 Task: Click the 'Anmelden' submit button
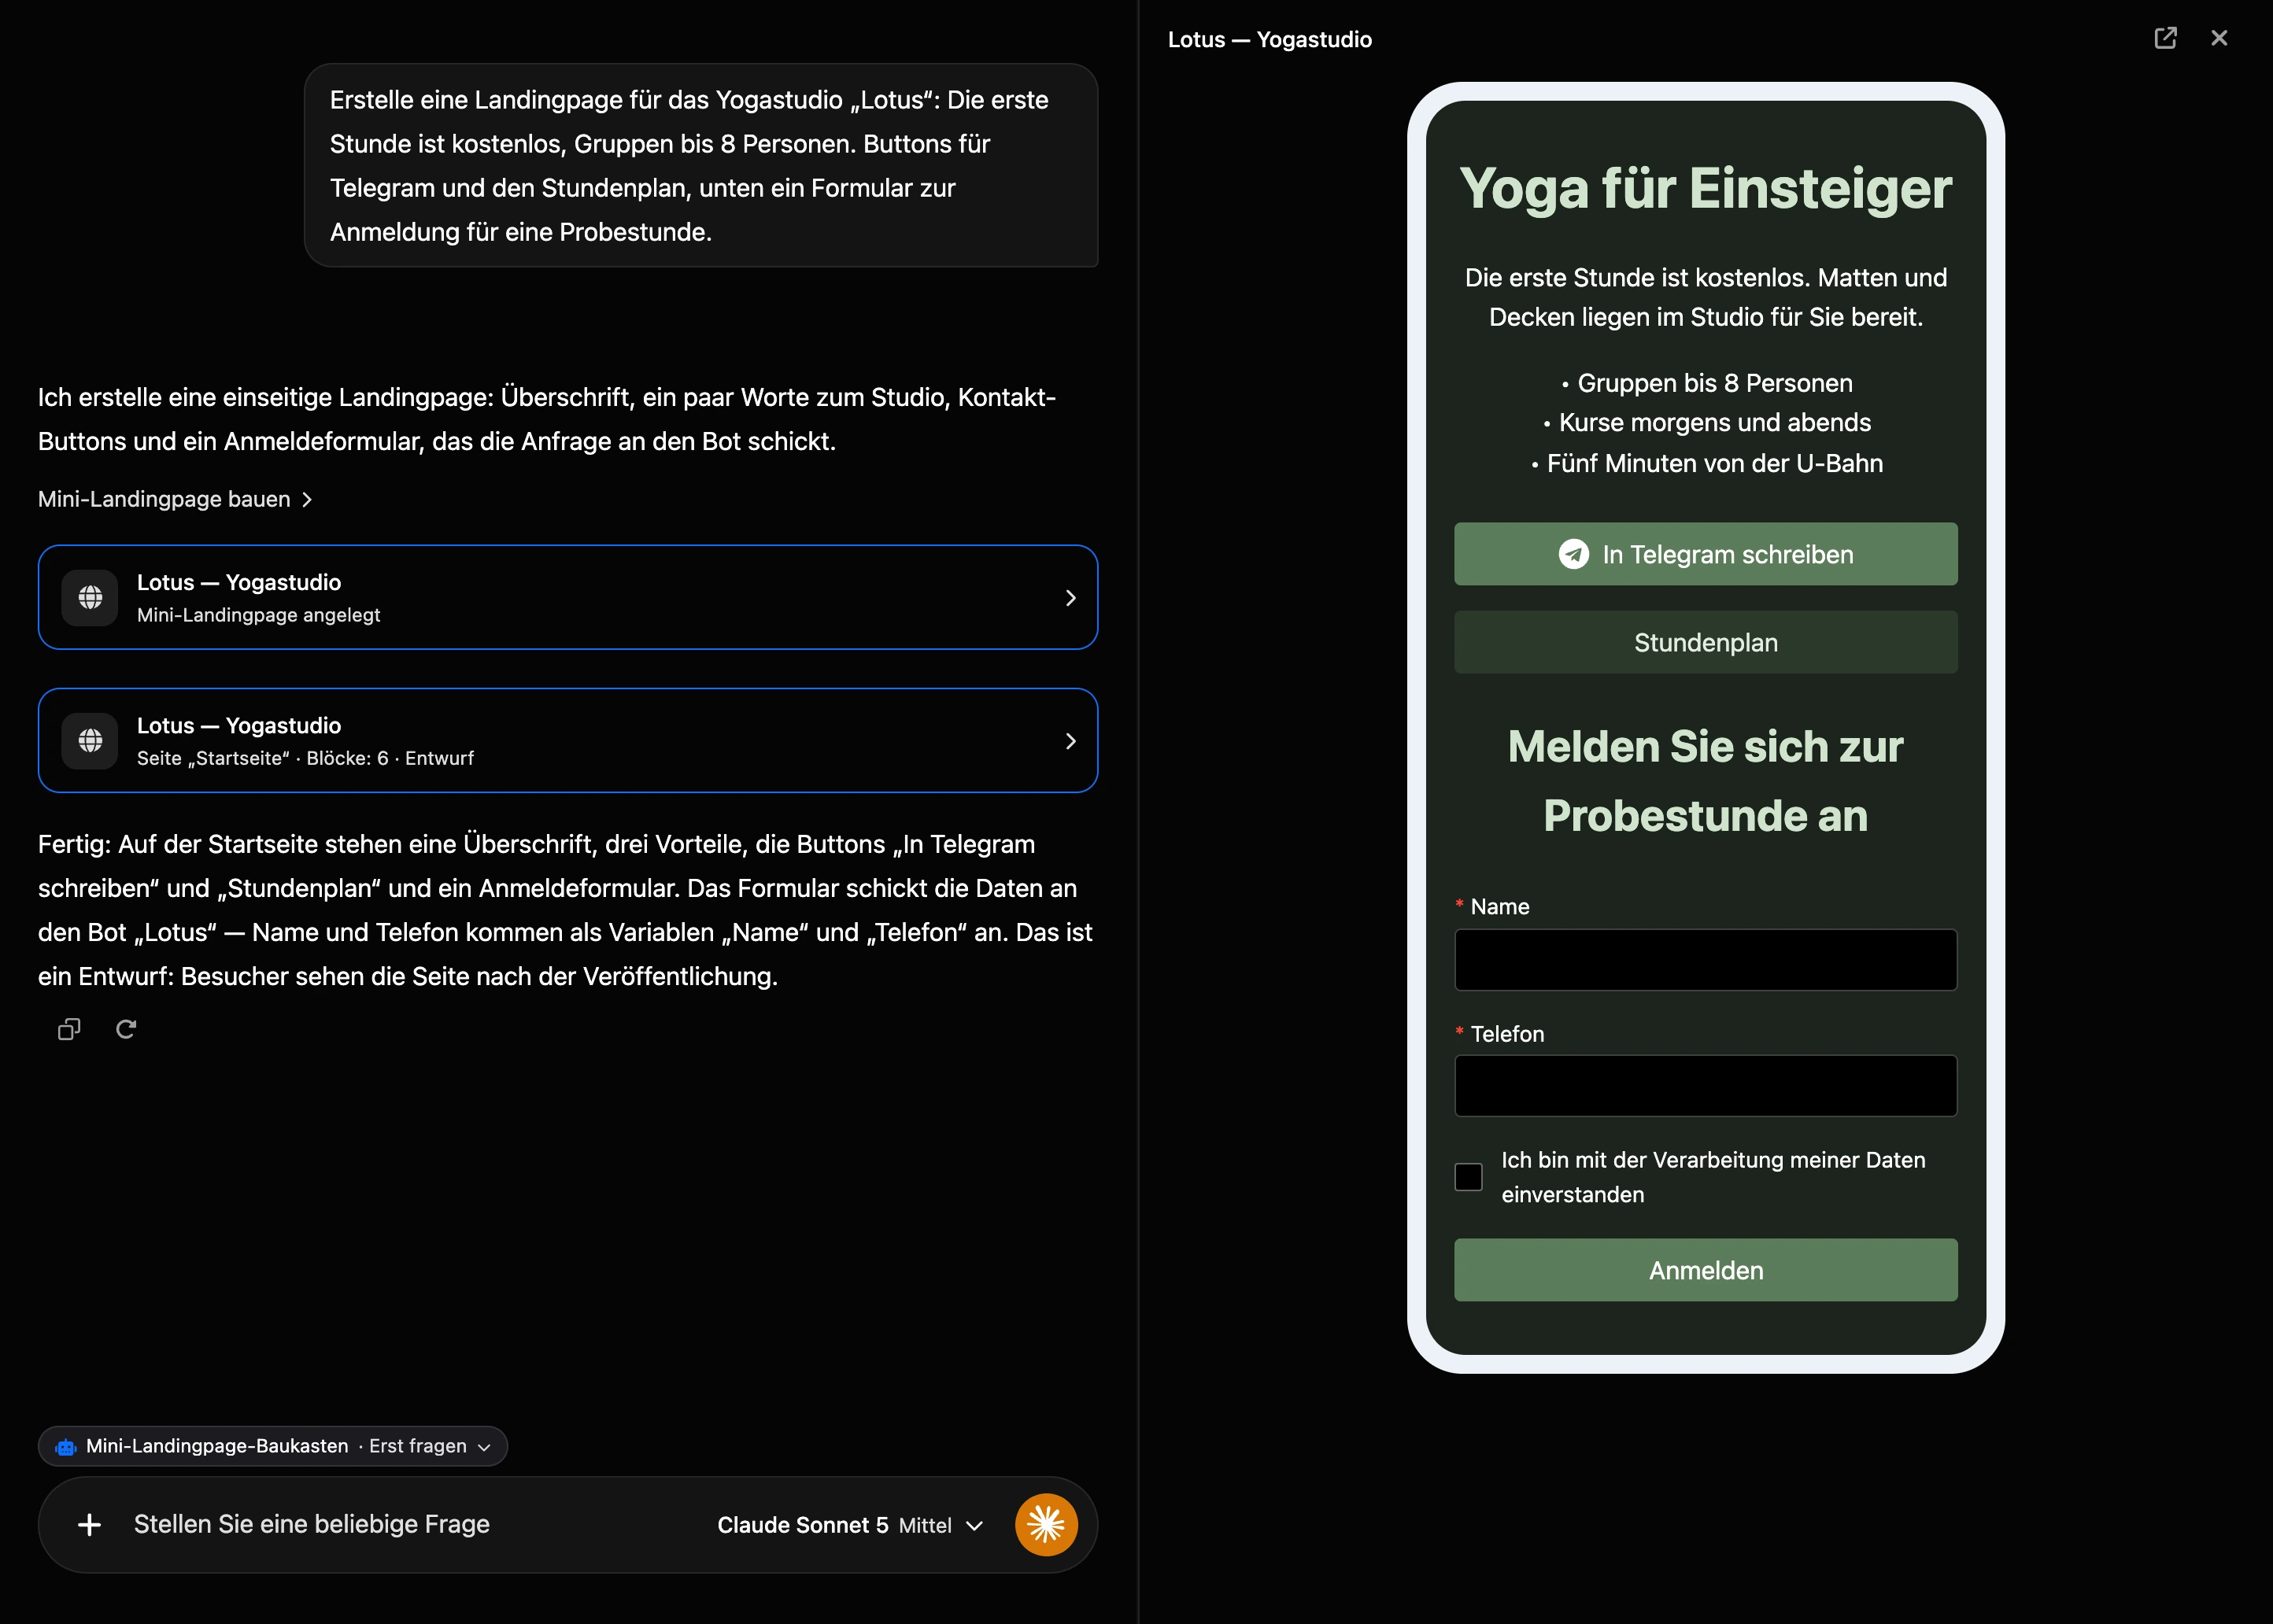pyautogui.click(x=1705, y=1270)
